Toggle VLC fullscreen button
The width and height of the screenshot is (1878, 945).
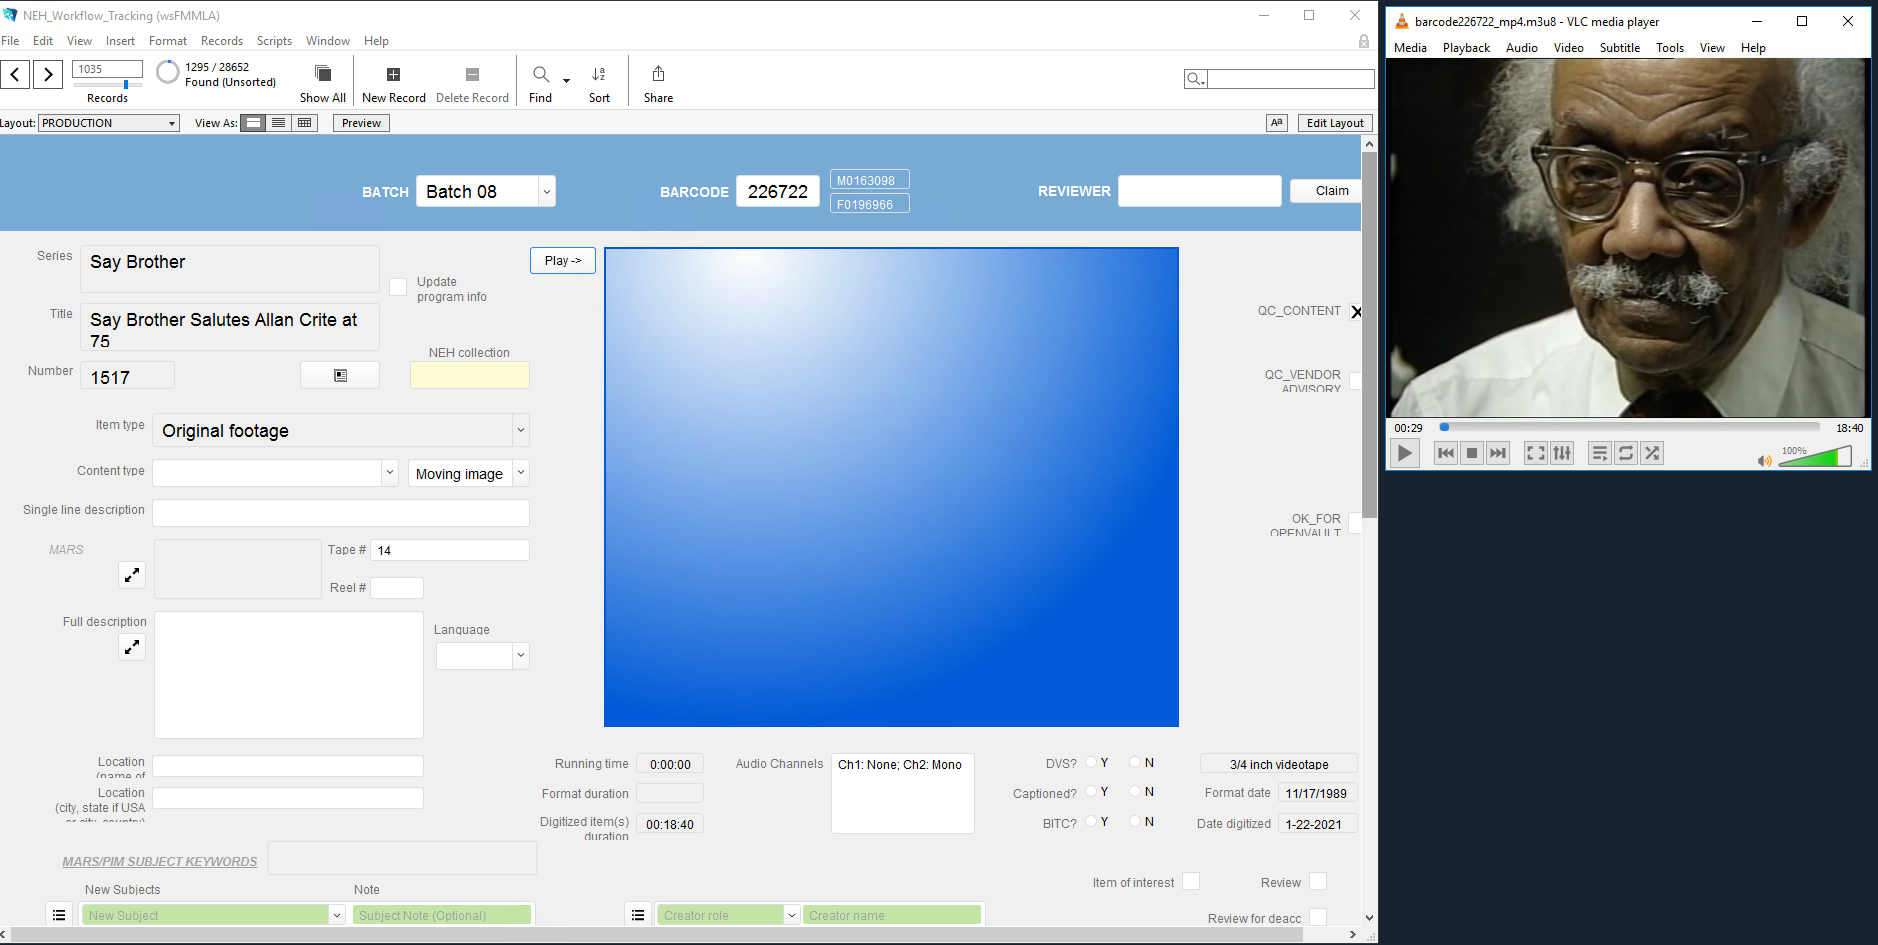(x=1535, y=453)
